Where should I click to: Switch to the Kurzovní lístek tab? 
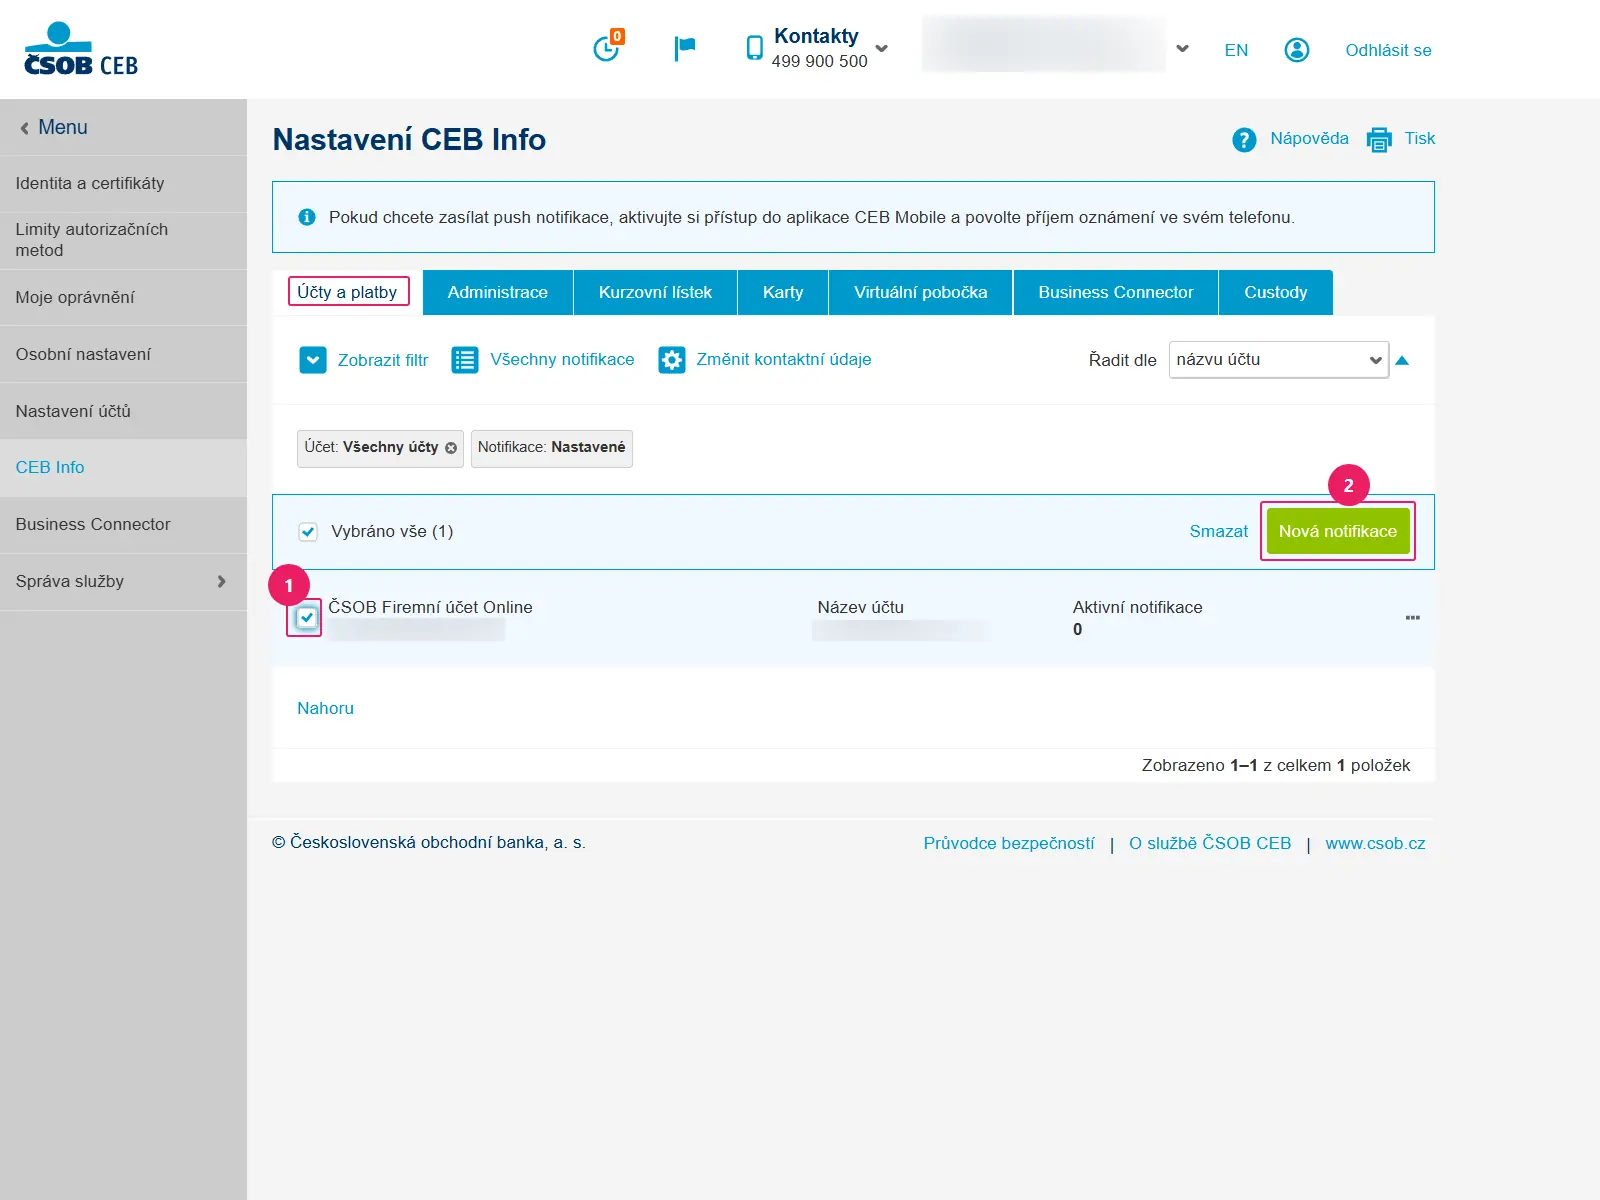point(656,292)
